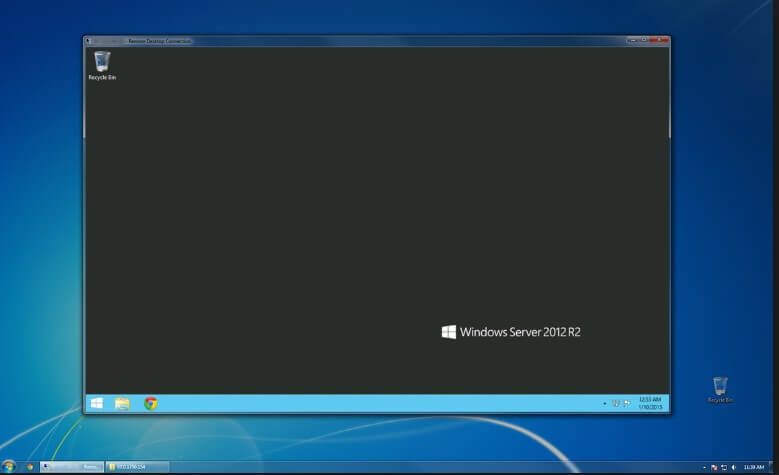779x475 pixels.
Task: Launch File Explorer from the remote taskbar
Action: click(122, 403)
